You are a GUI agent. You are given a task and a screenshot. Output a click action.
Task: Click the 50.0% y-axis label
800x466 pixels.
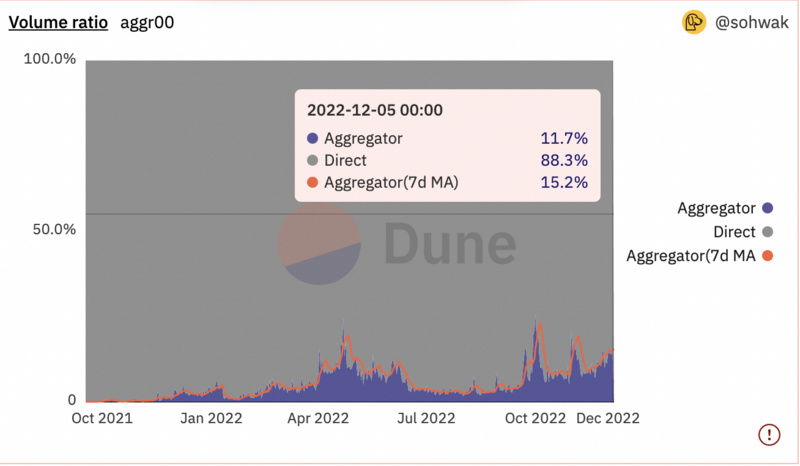pyautogui.click(x=50, y=230)
